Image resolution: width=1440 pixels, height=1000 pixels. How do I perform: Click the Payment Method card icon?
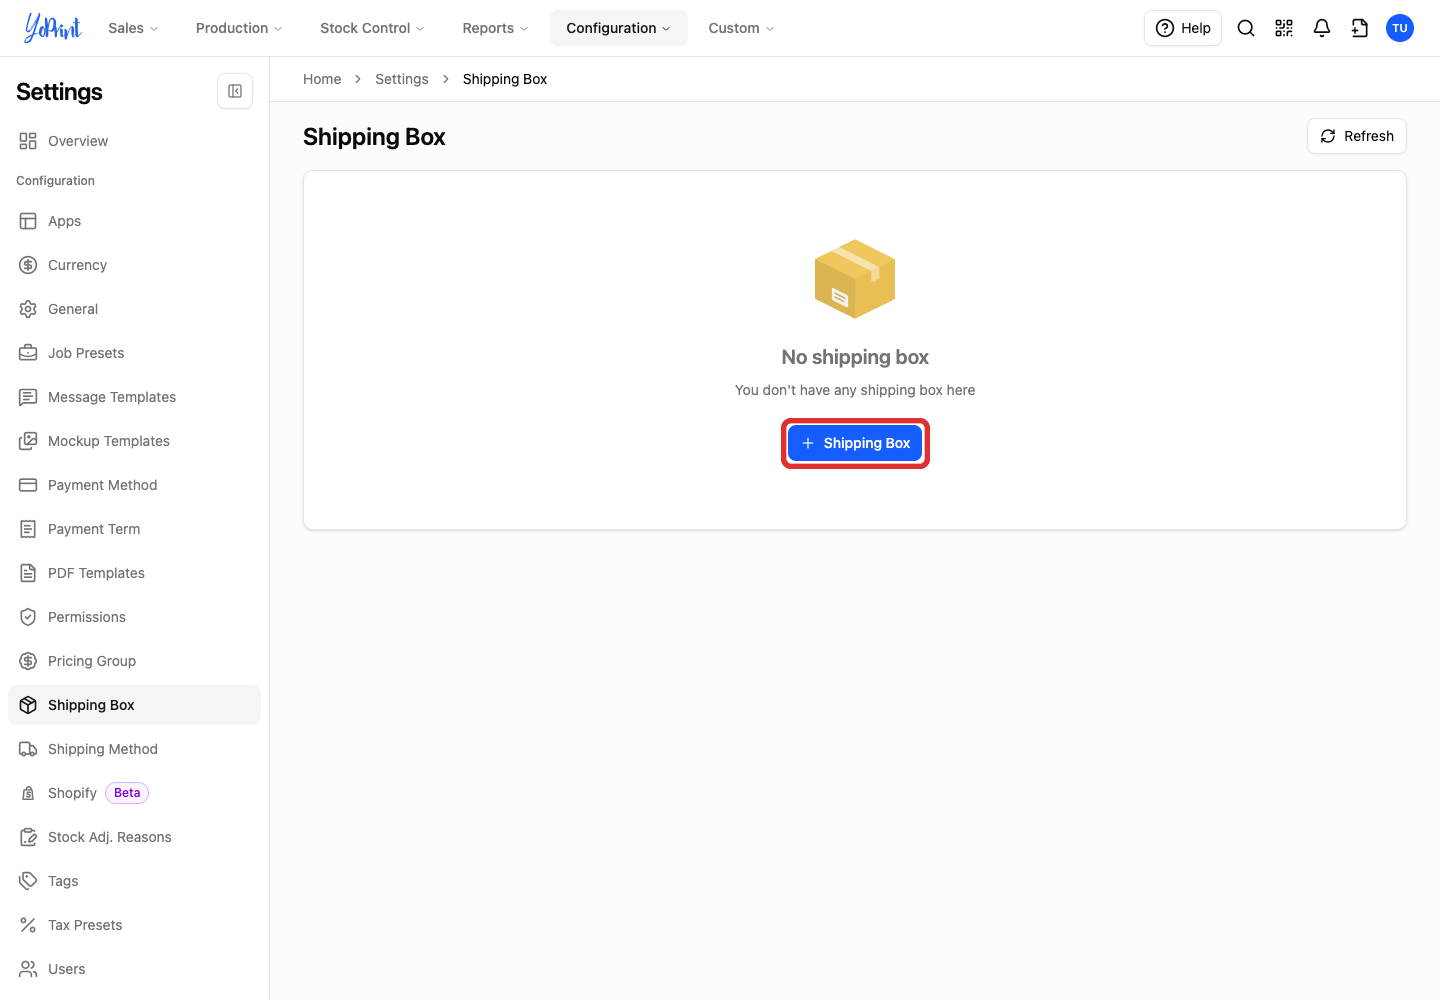28,485
